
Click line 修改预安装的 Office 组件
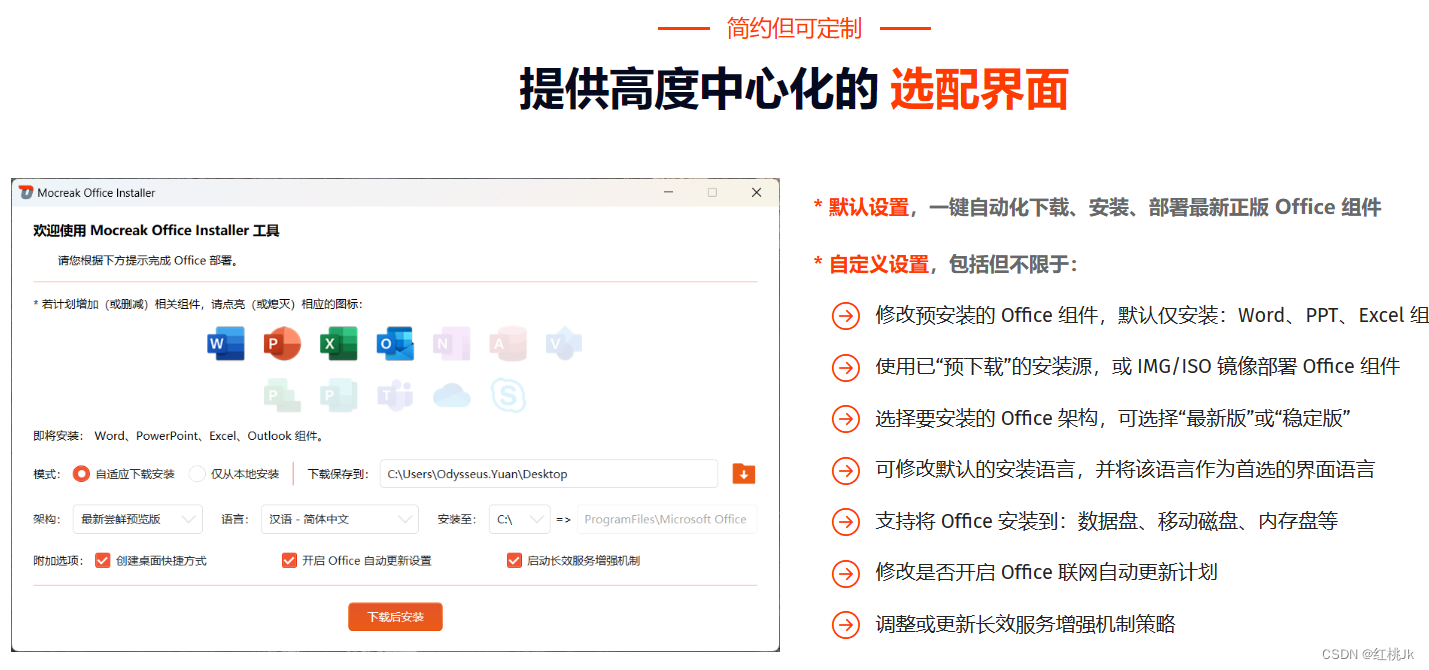point(1152,315)
